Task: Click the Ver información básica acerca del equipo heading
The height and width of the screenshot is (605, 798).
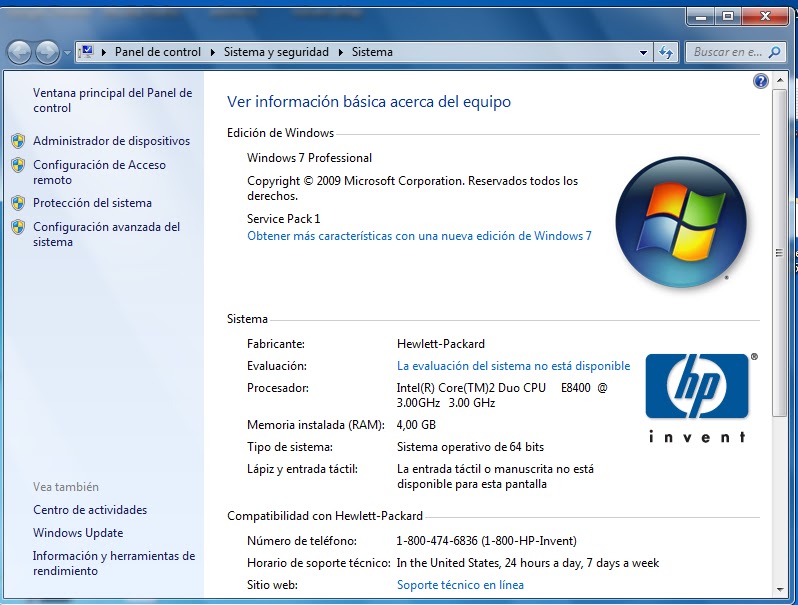Action: [x=369, y=102]
